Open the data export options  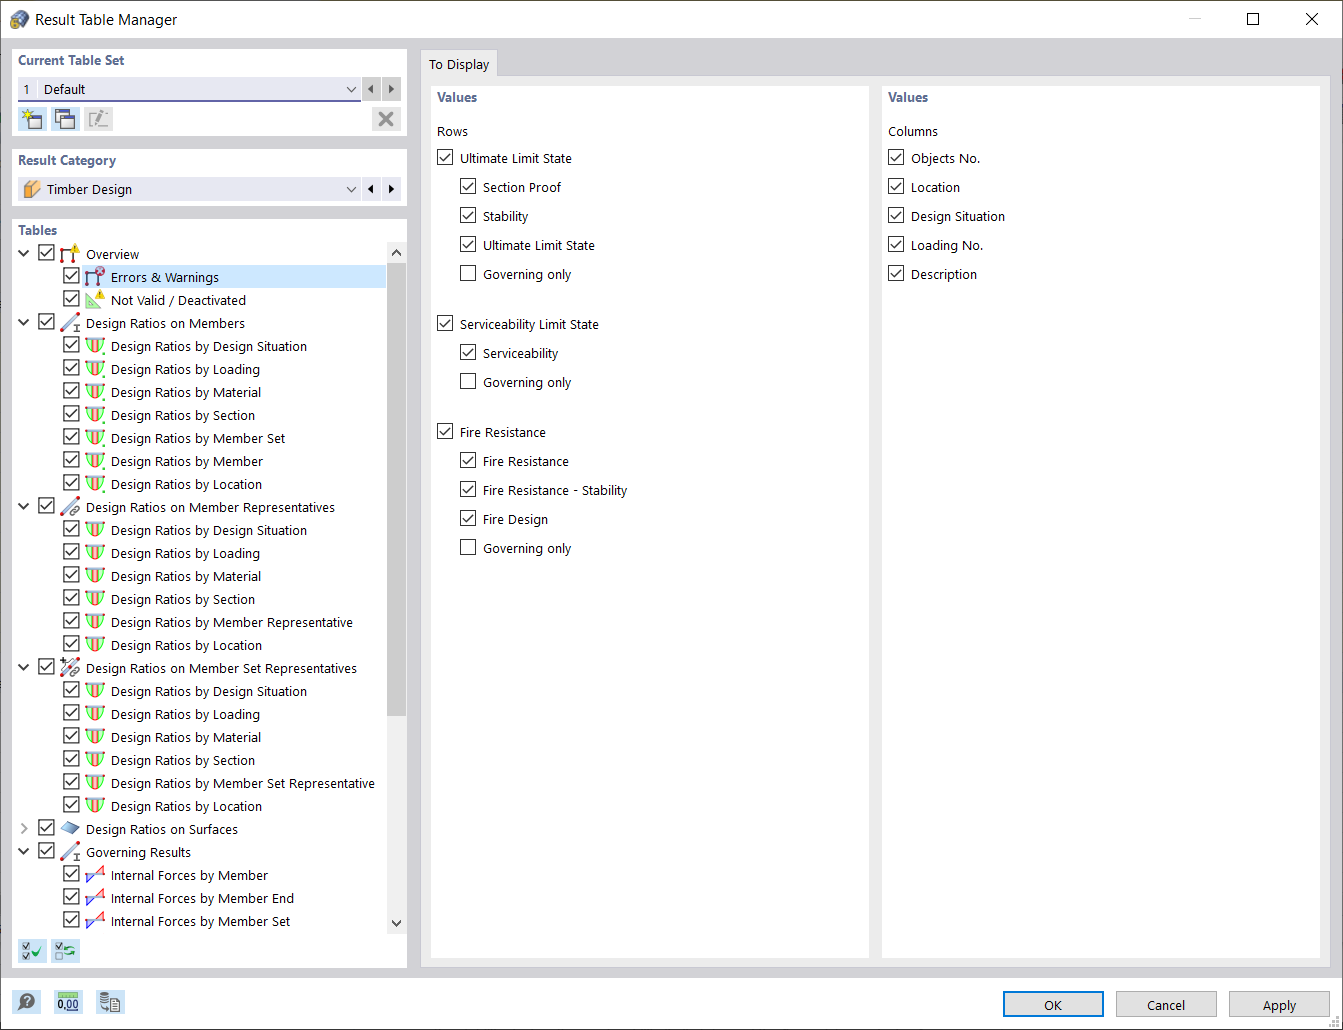point(109,1001)
